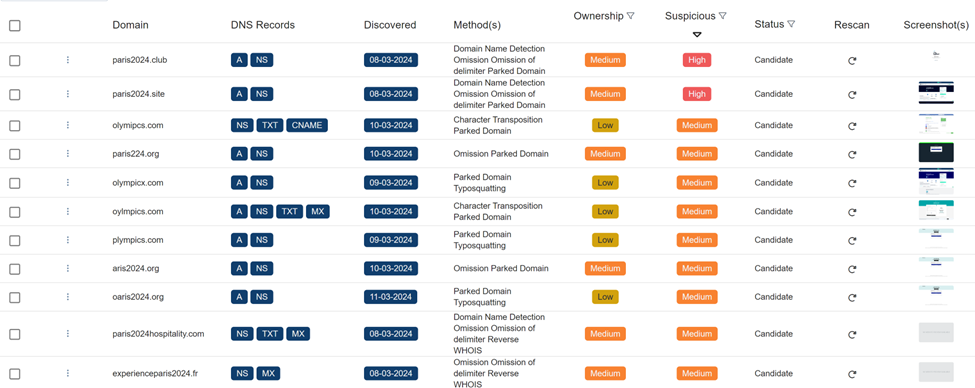This screenshot has height=388, width=975.
Task: Rescan the olymipcs.com domain
Action: pos(852,126)
